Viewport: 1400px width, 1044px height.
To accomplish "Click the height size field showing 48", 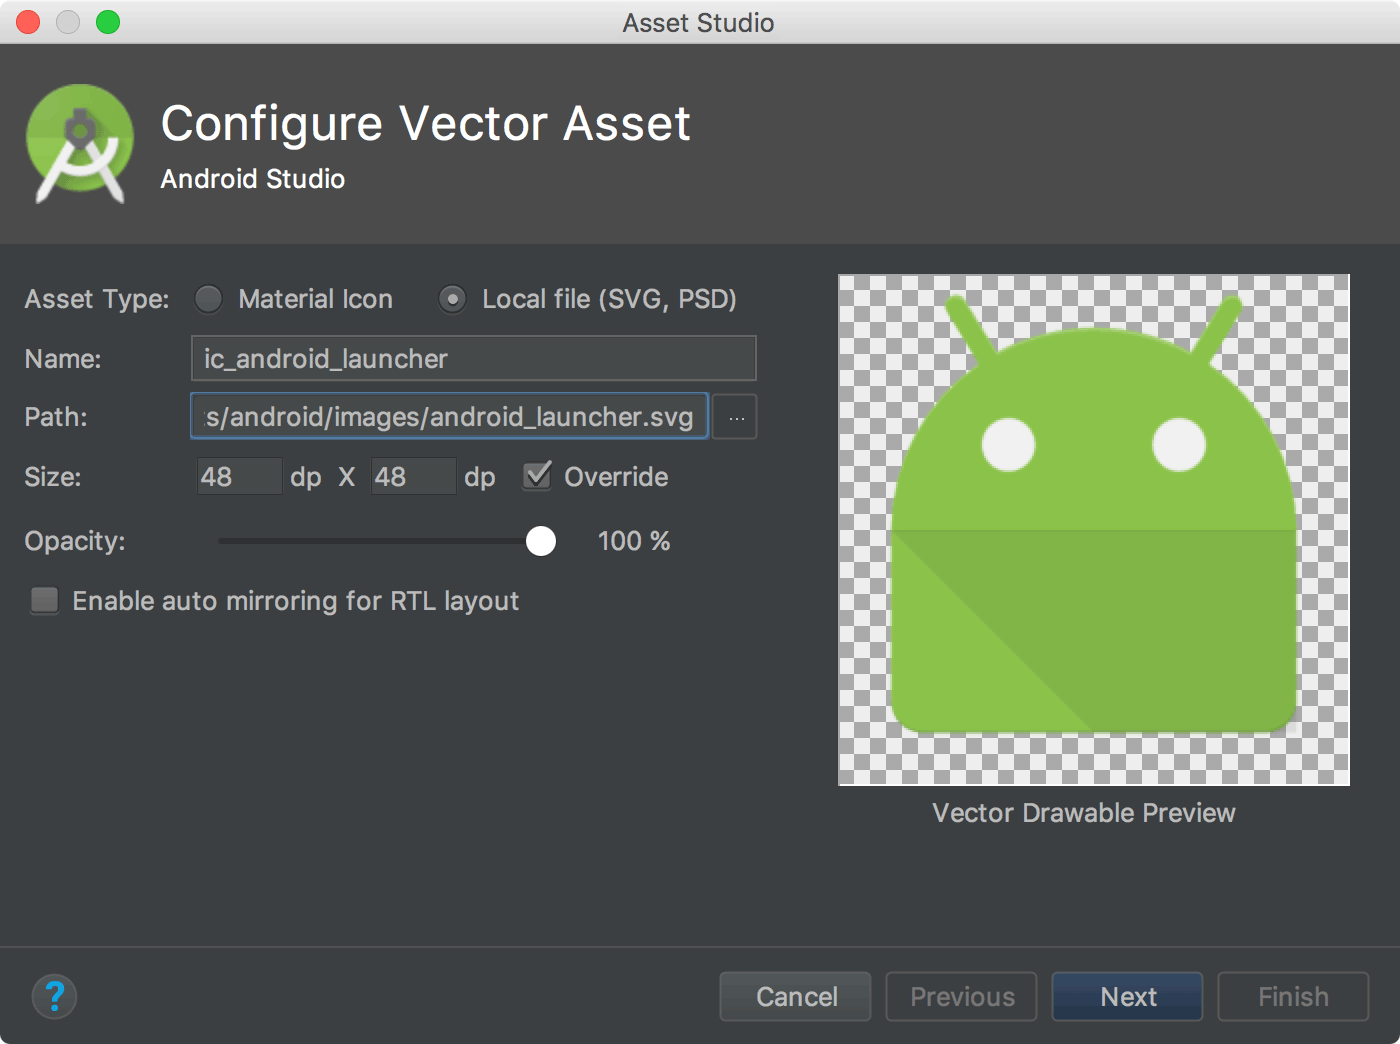I will tap(413, 476).
